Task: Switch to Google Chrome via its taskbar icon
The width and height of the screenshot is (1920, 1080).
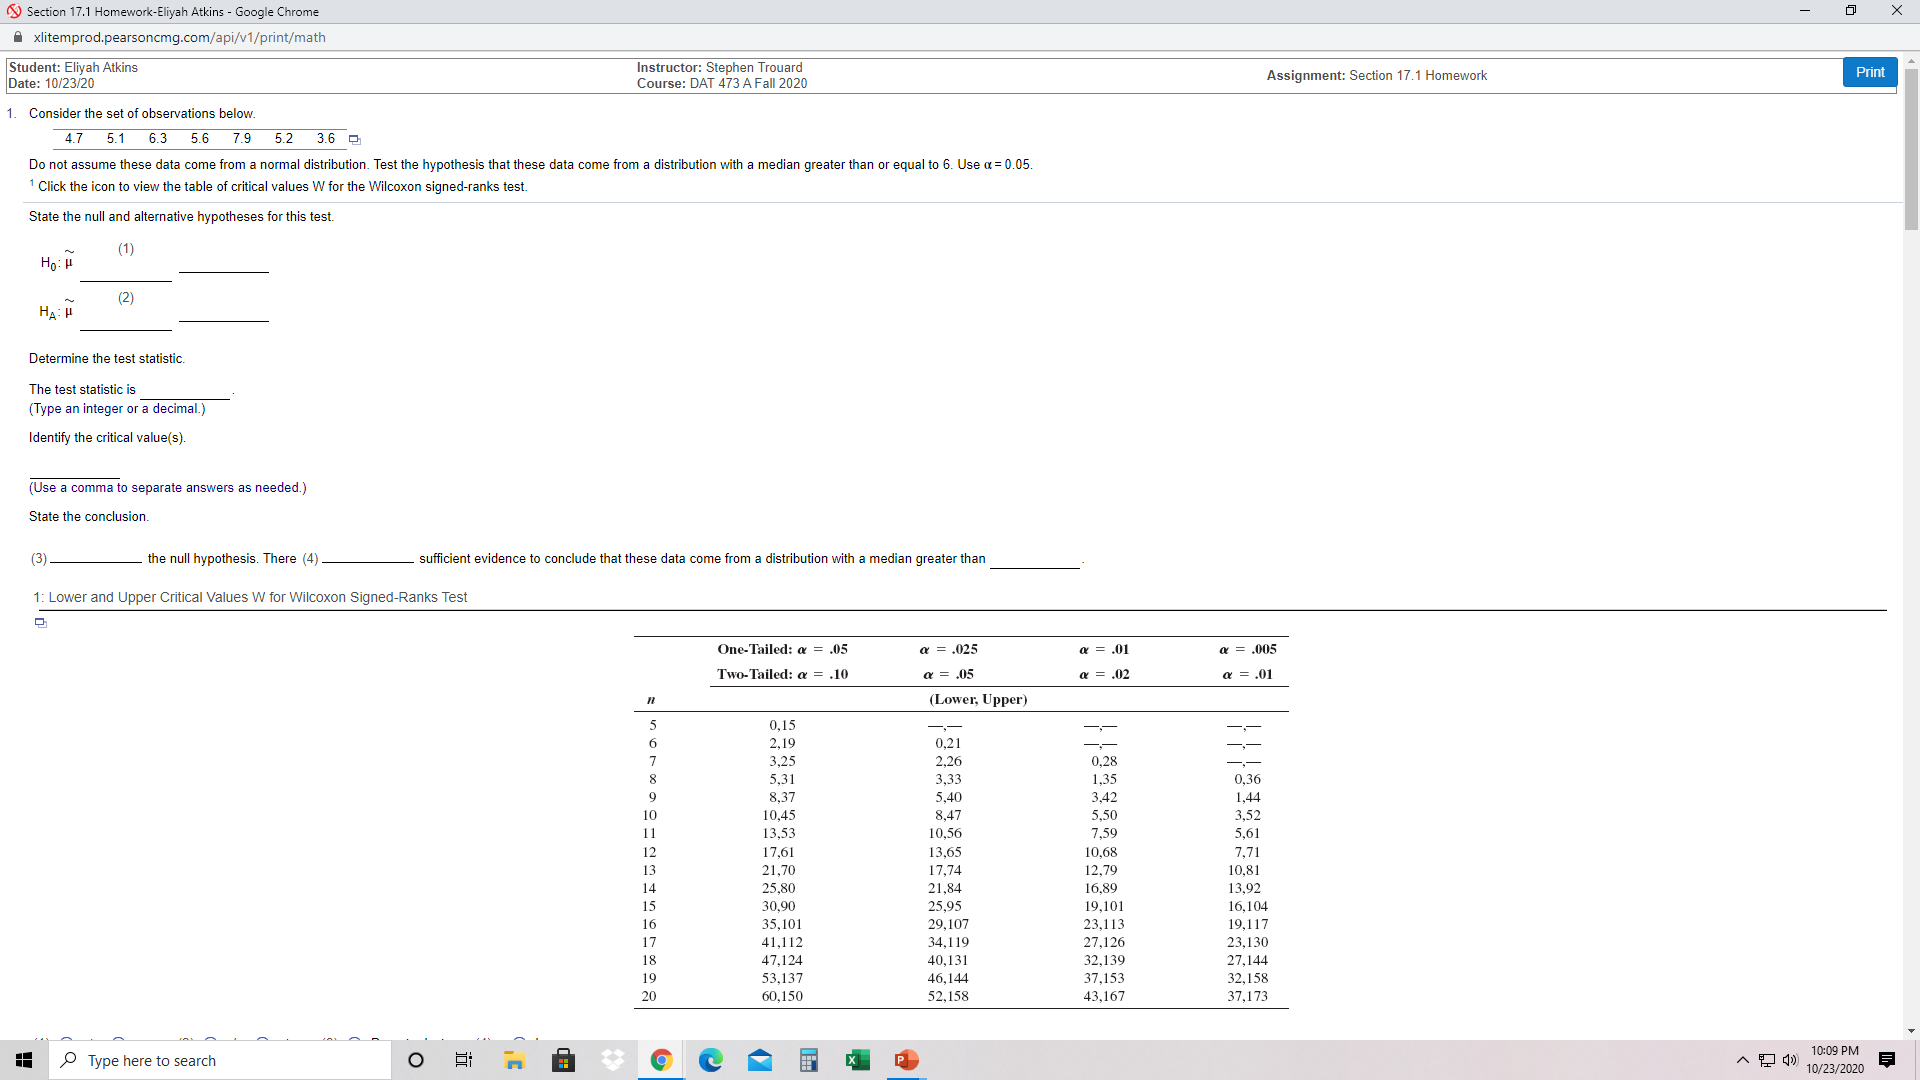Action: (661, 1060)
